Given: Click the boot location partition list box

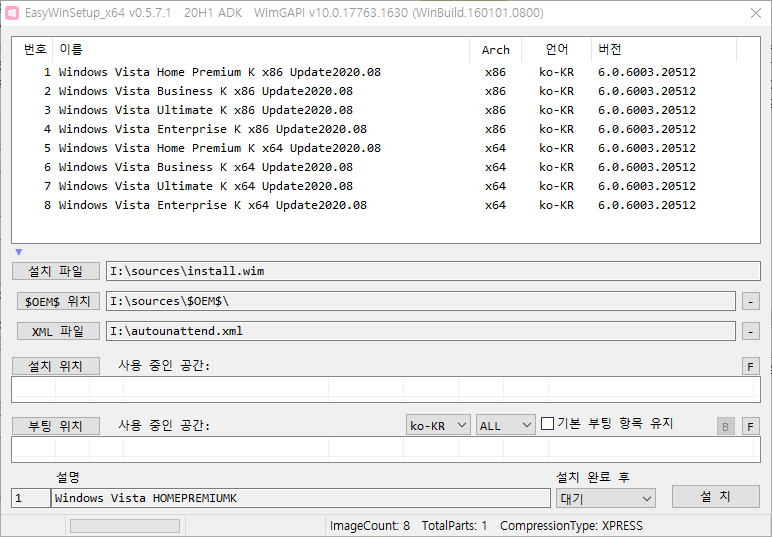Looking at the screenshot, I should pos(386,449).
